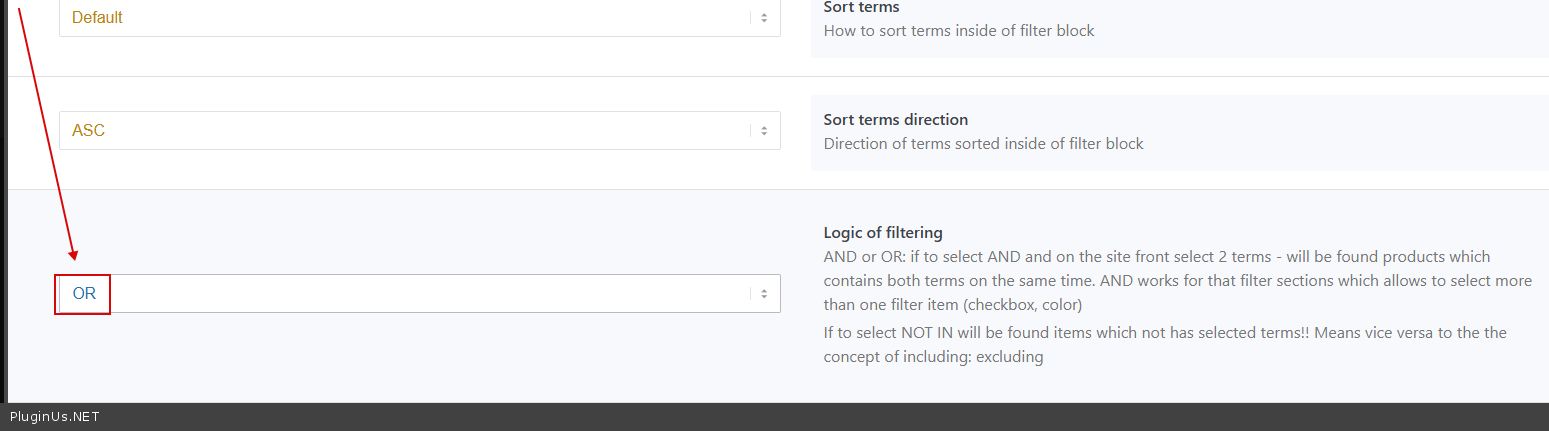
Task: Click the red arrow annotation head
Action: pos(74,257)
